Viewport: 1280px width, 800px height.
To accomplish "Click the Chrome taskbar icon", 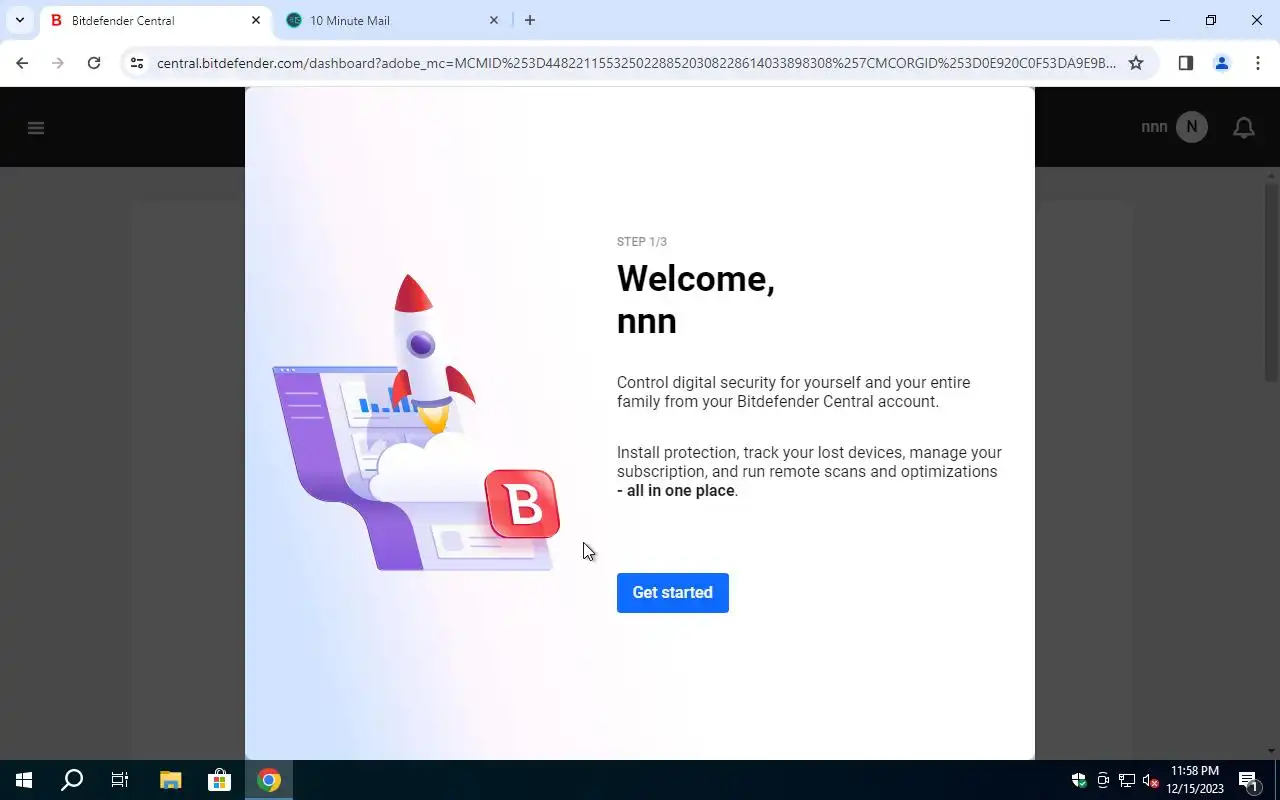I will (x=268, y=780).
